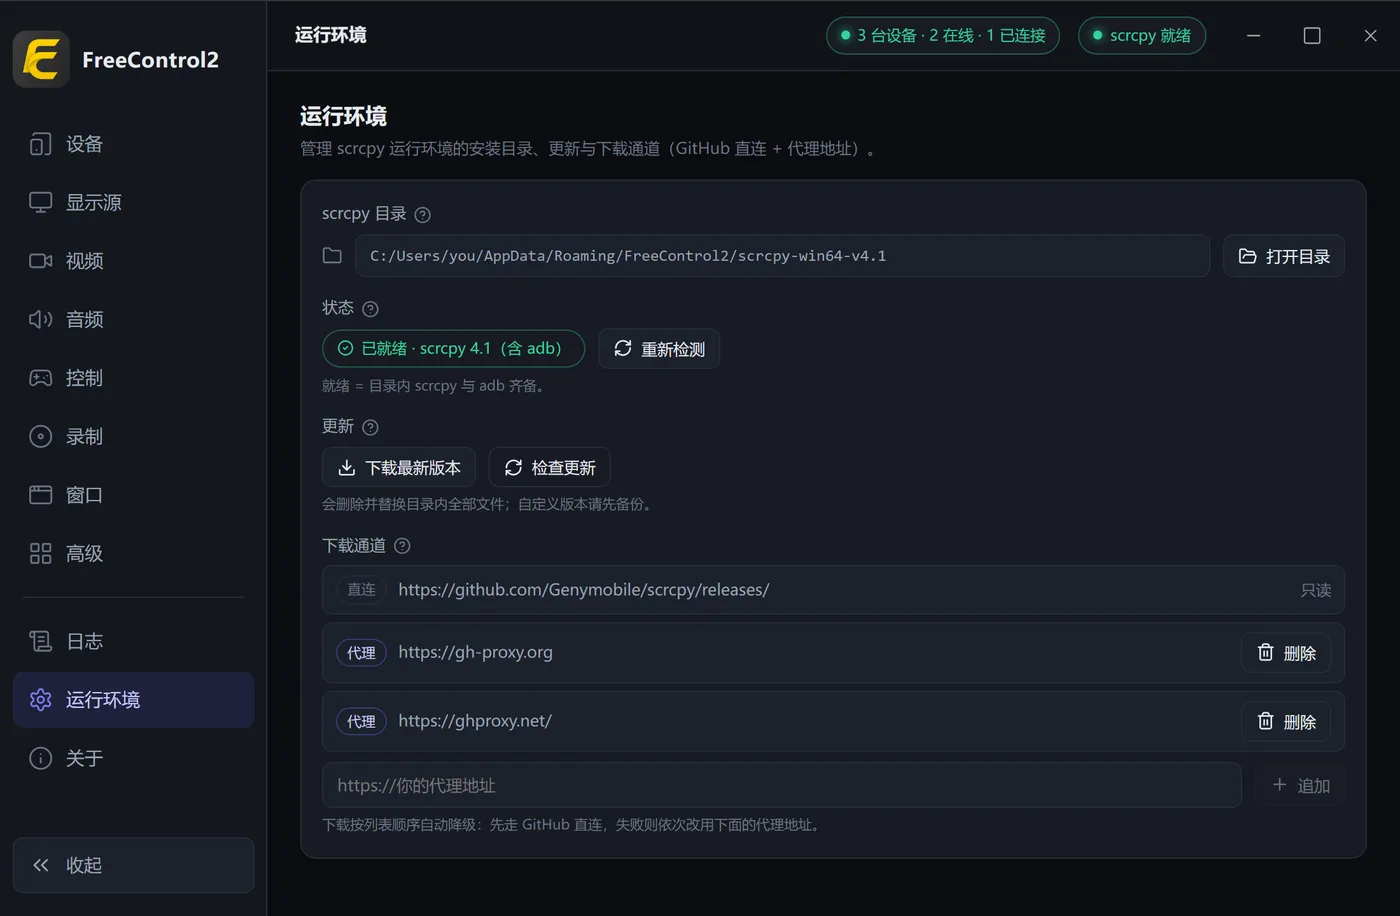Click the FreeControl2 app logo icon

41,59
